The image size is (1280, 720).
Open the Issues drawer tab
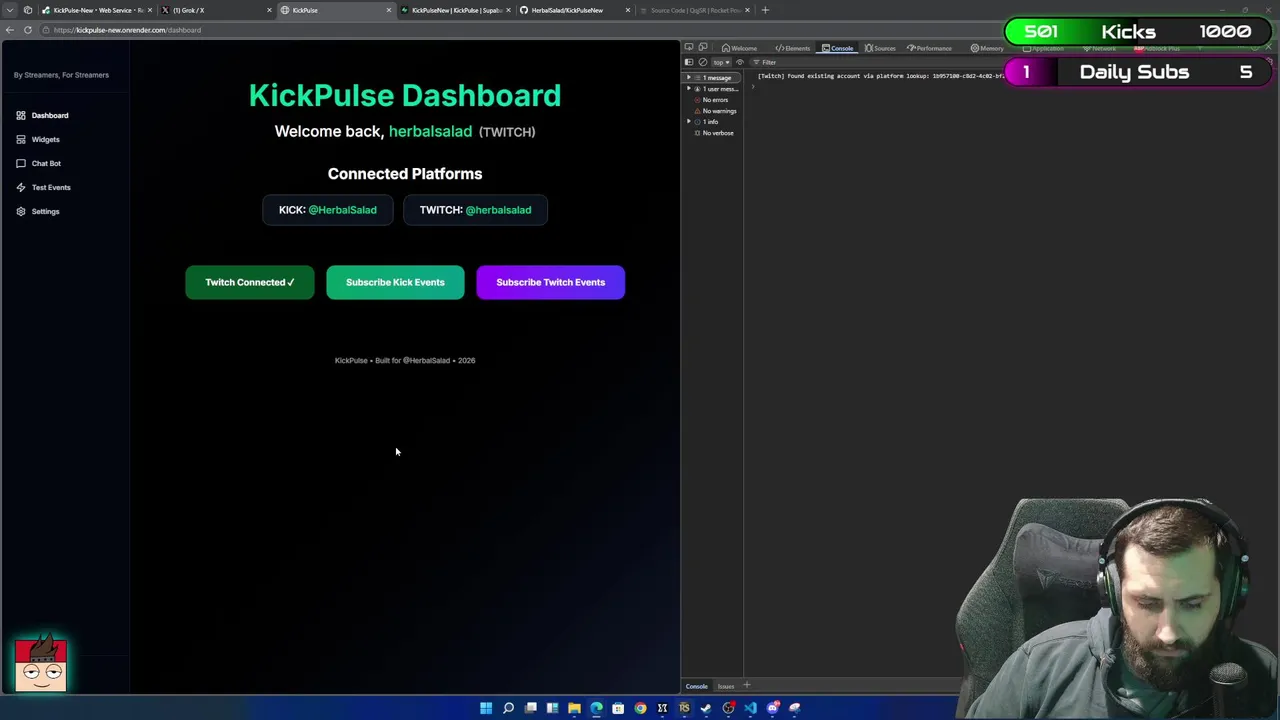[726, 686]
